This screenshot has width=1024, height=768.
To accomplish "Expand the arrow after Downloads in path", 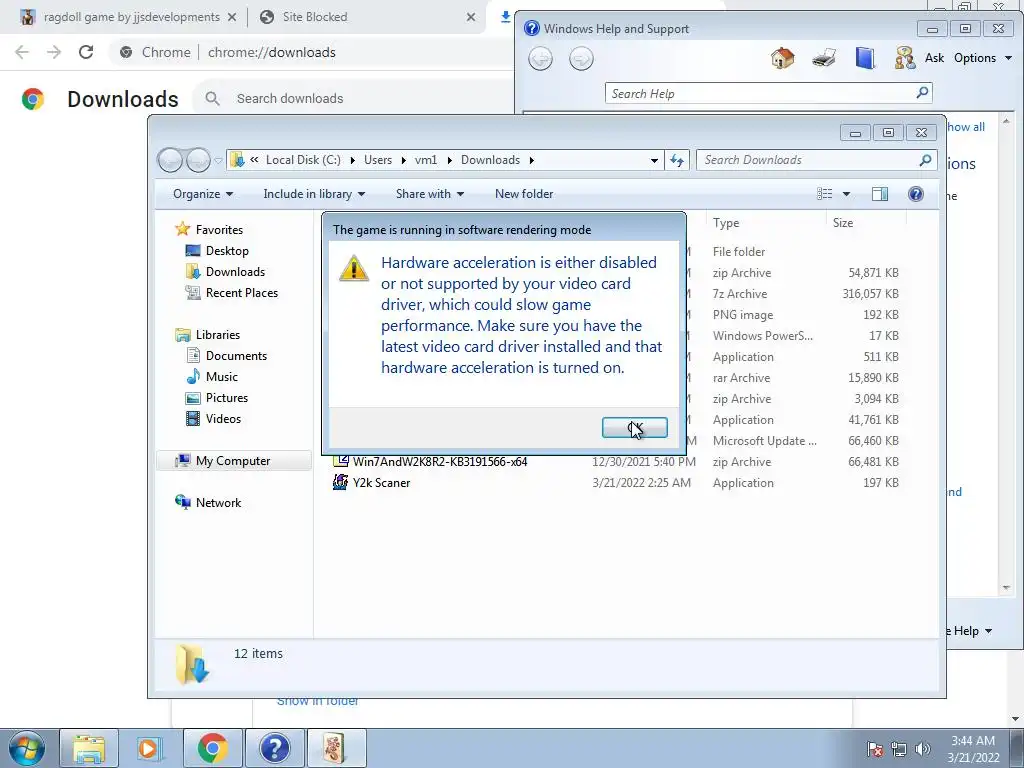I will point(532,161).
